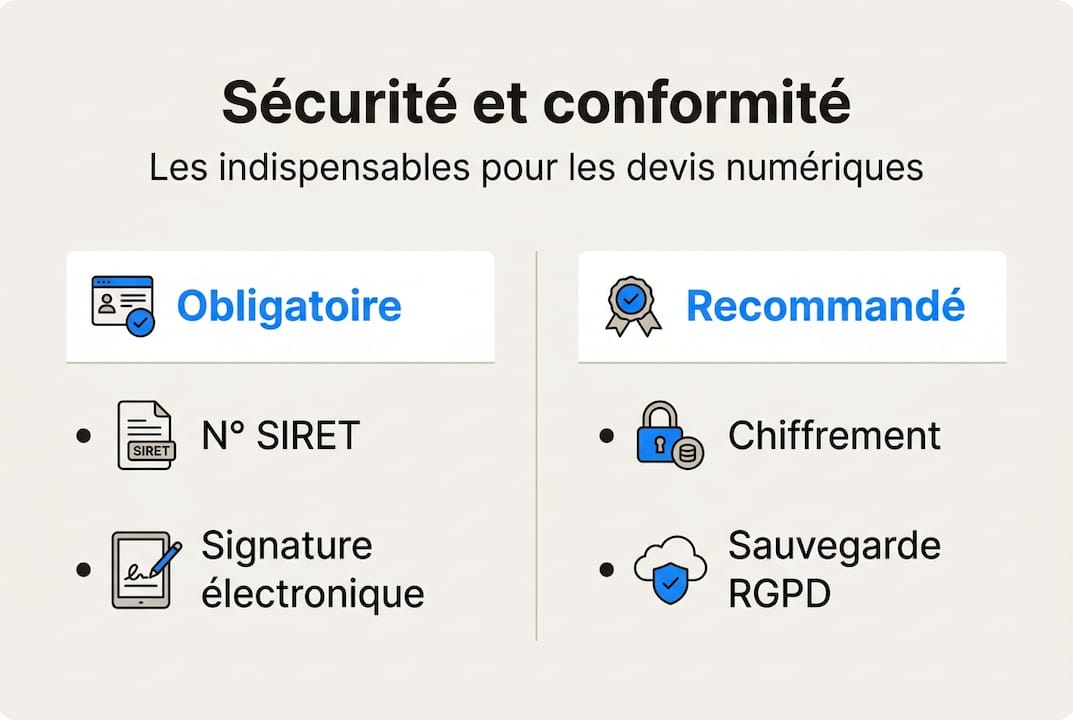Click the bullet before Signature électronique

(84, 571)
